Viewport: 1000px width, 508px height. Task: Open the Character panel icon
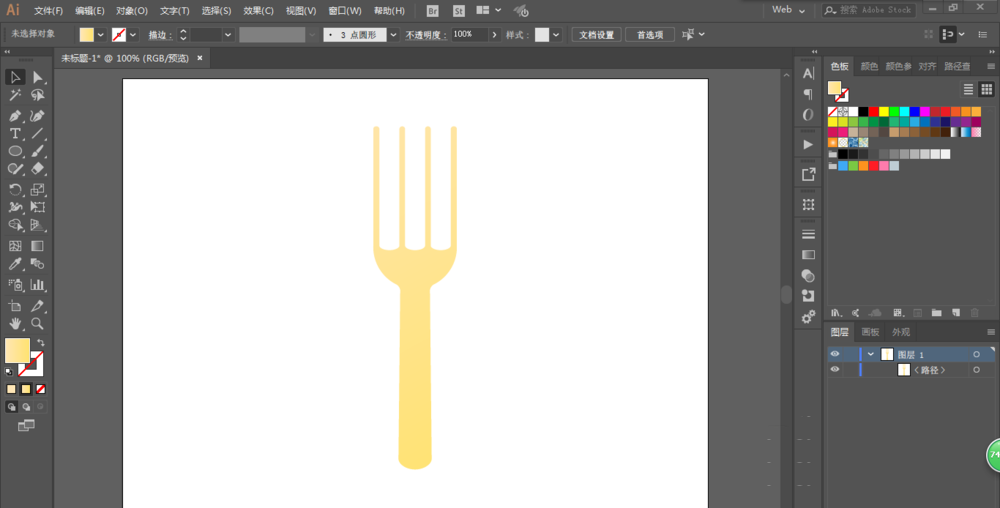(x=808, y=73)
